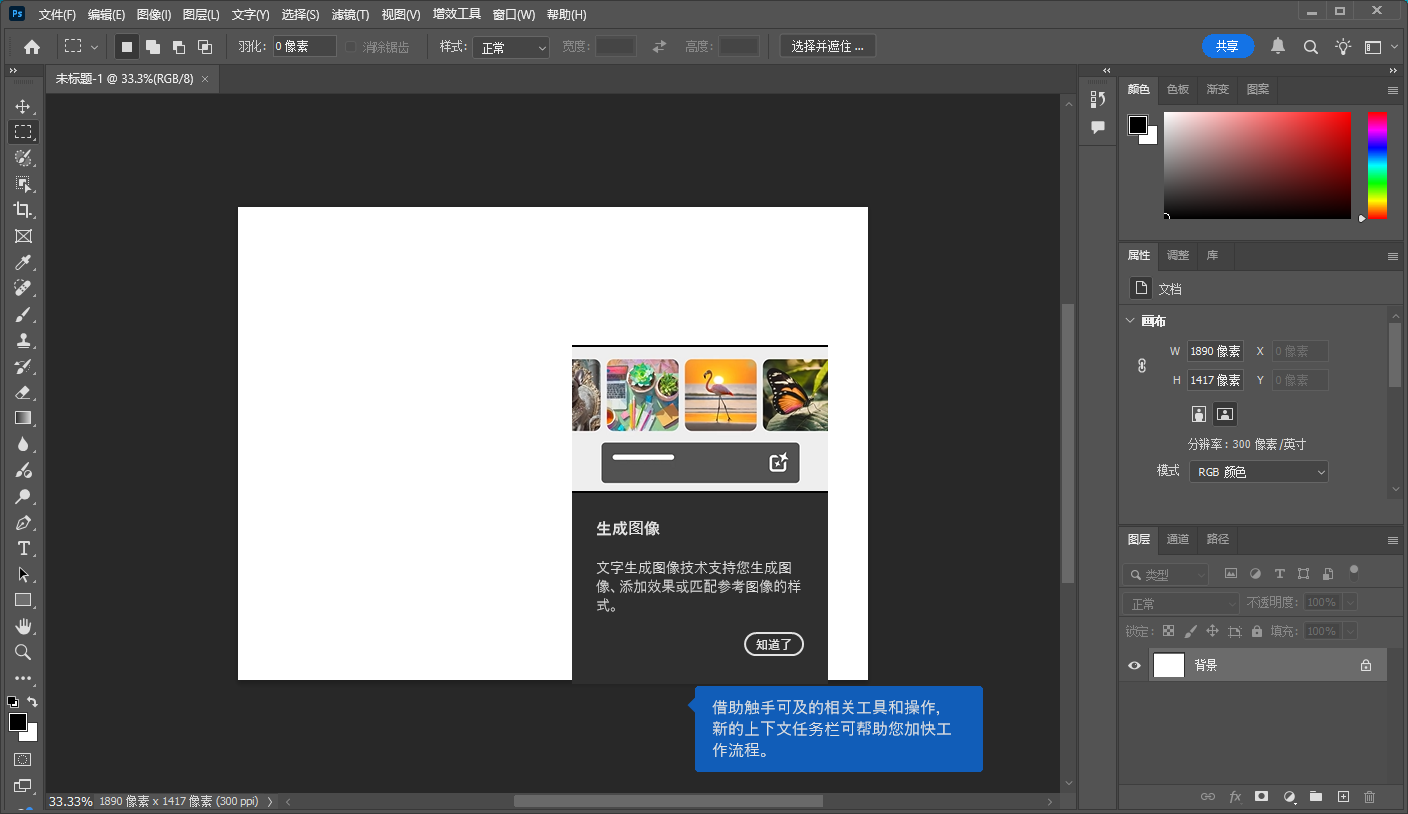The width and height of the screenshot is (1408, 814).
Task: Hide the 背景 layer visibility eye
Action: click(1133, 665)
